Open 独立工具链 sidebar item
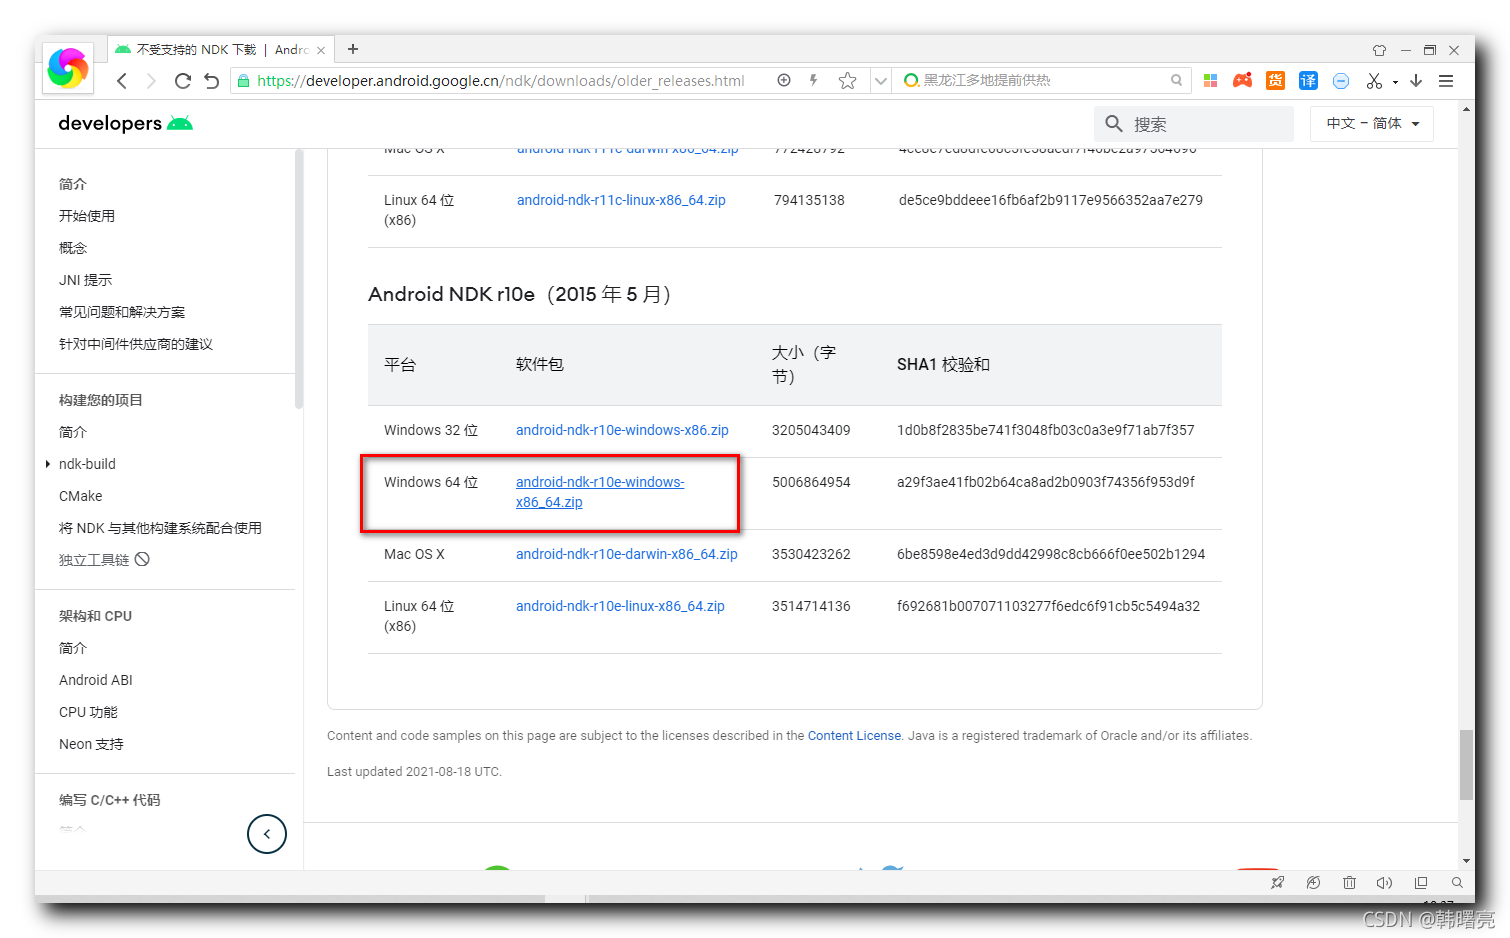 [x=104, y=560]
